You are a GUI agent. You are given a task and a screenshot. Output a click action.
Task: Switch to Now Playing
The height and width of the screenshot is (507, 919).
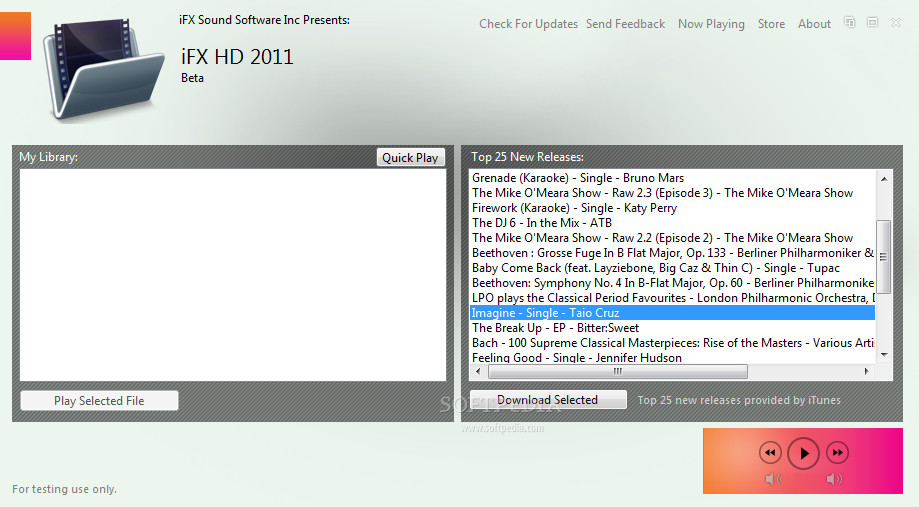[711, 24]
